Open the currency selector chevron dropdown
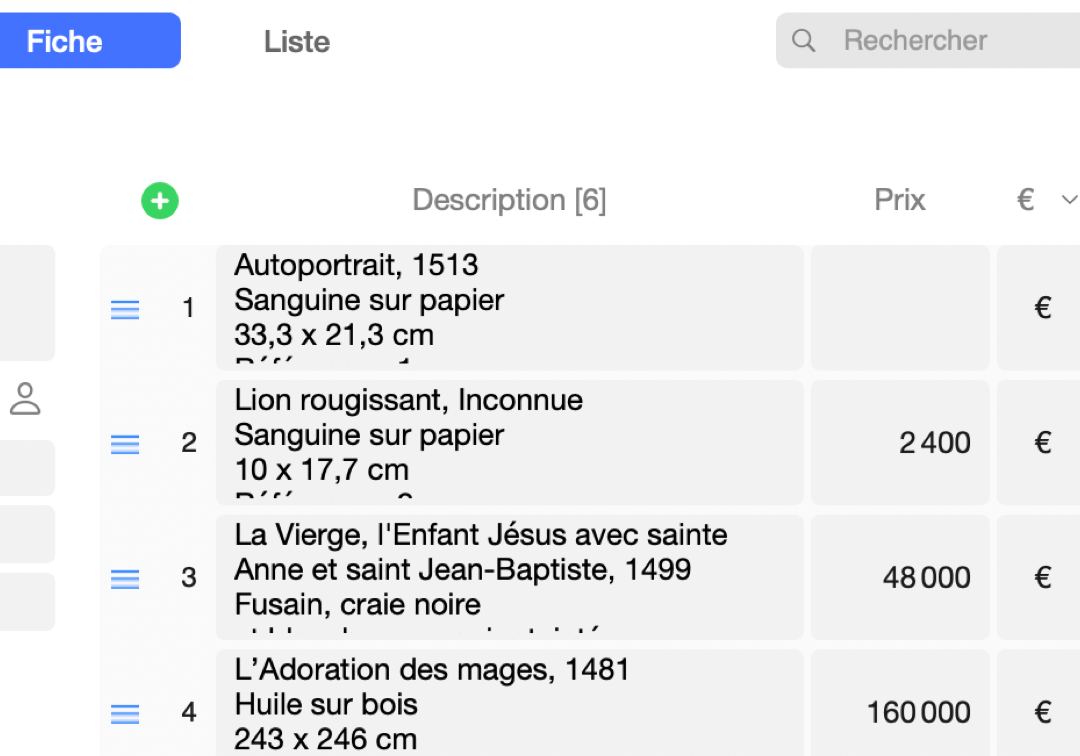The image size is (1080, 756). (x=1069, y=199)
